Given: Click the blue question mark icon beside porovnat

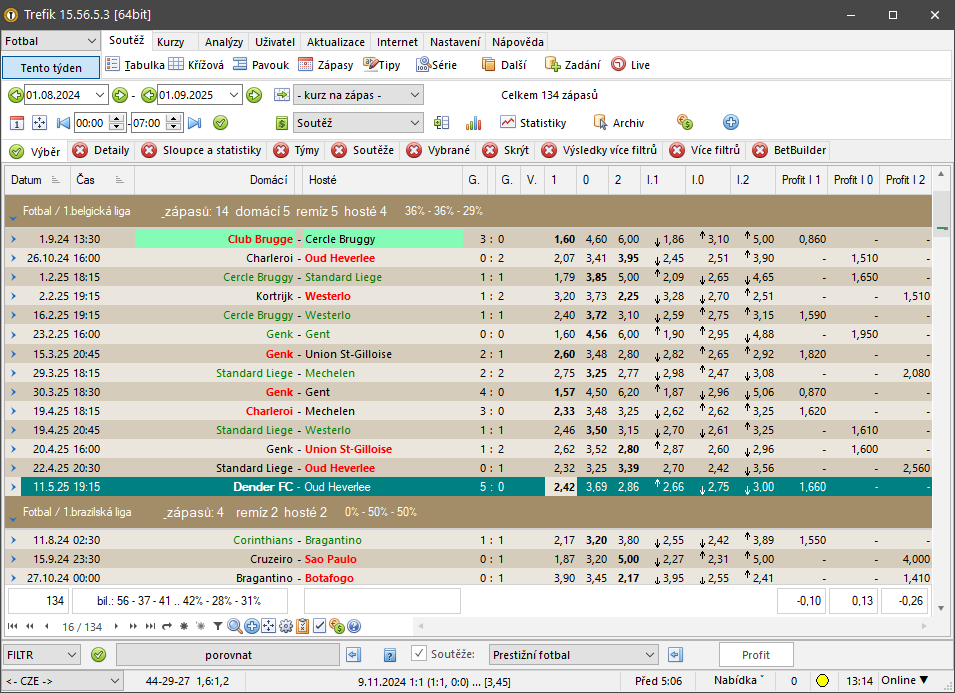Looking at the screenshot, I should tap(390, 655).
